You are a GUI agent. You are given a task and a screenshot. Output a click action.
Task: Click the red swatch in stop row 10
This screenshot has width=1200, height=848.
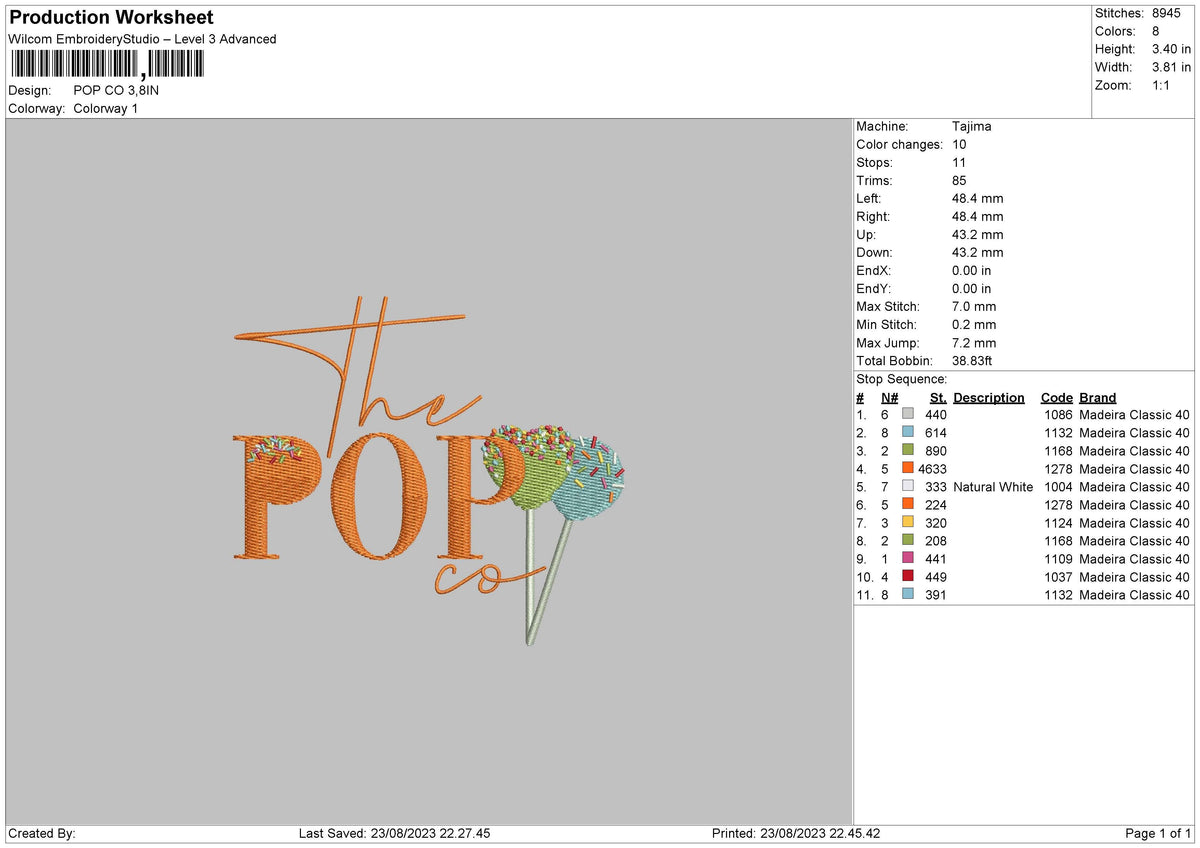click(x=908, y=576)
